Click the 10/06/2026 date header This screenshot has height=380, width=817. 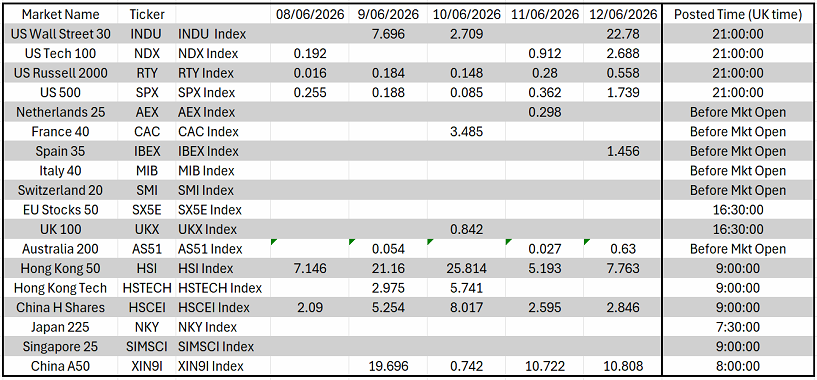click(466, 15)
